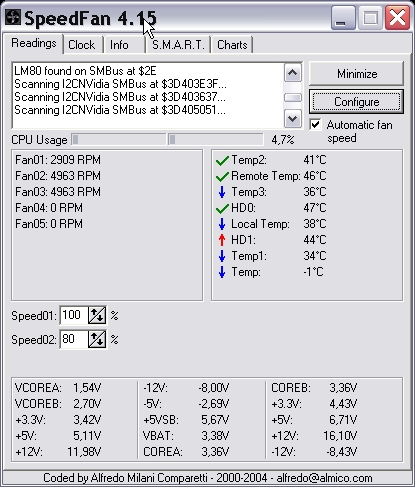The height and width of the screenshot is (487, 415).
Task: Click the Minimize button
Action: 357,74
